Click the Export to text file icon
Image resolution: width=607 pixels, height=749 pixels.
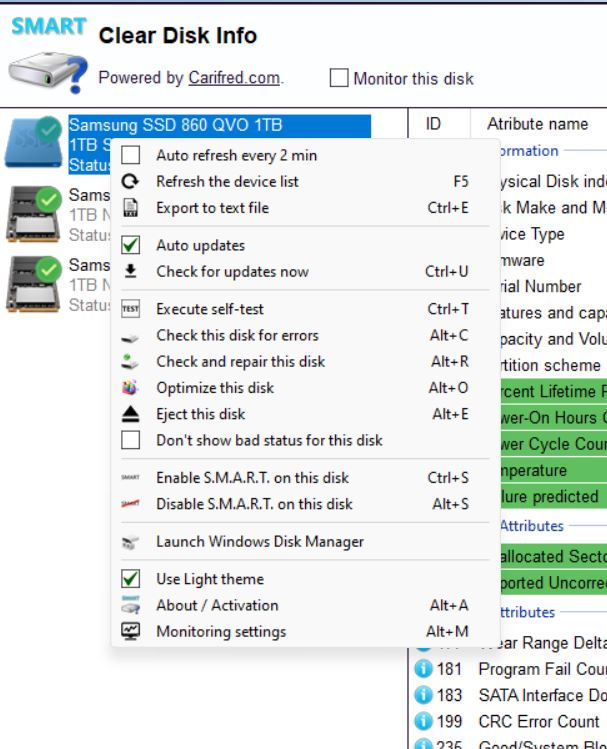[130, 208]
